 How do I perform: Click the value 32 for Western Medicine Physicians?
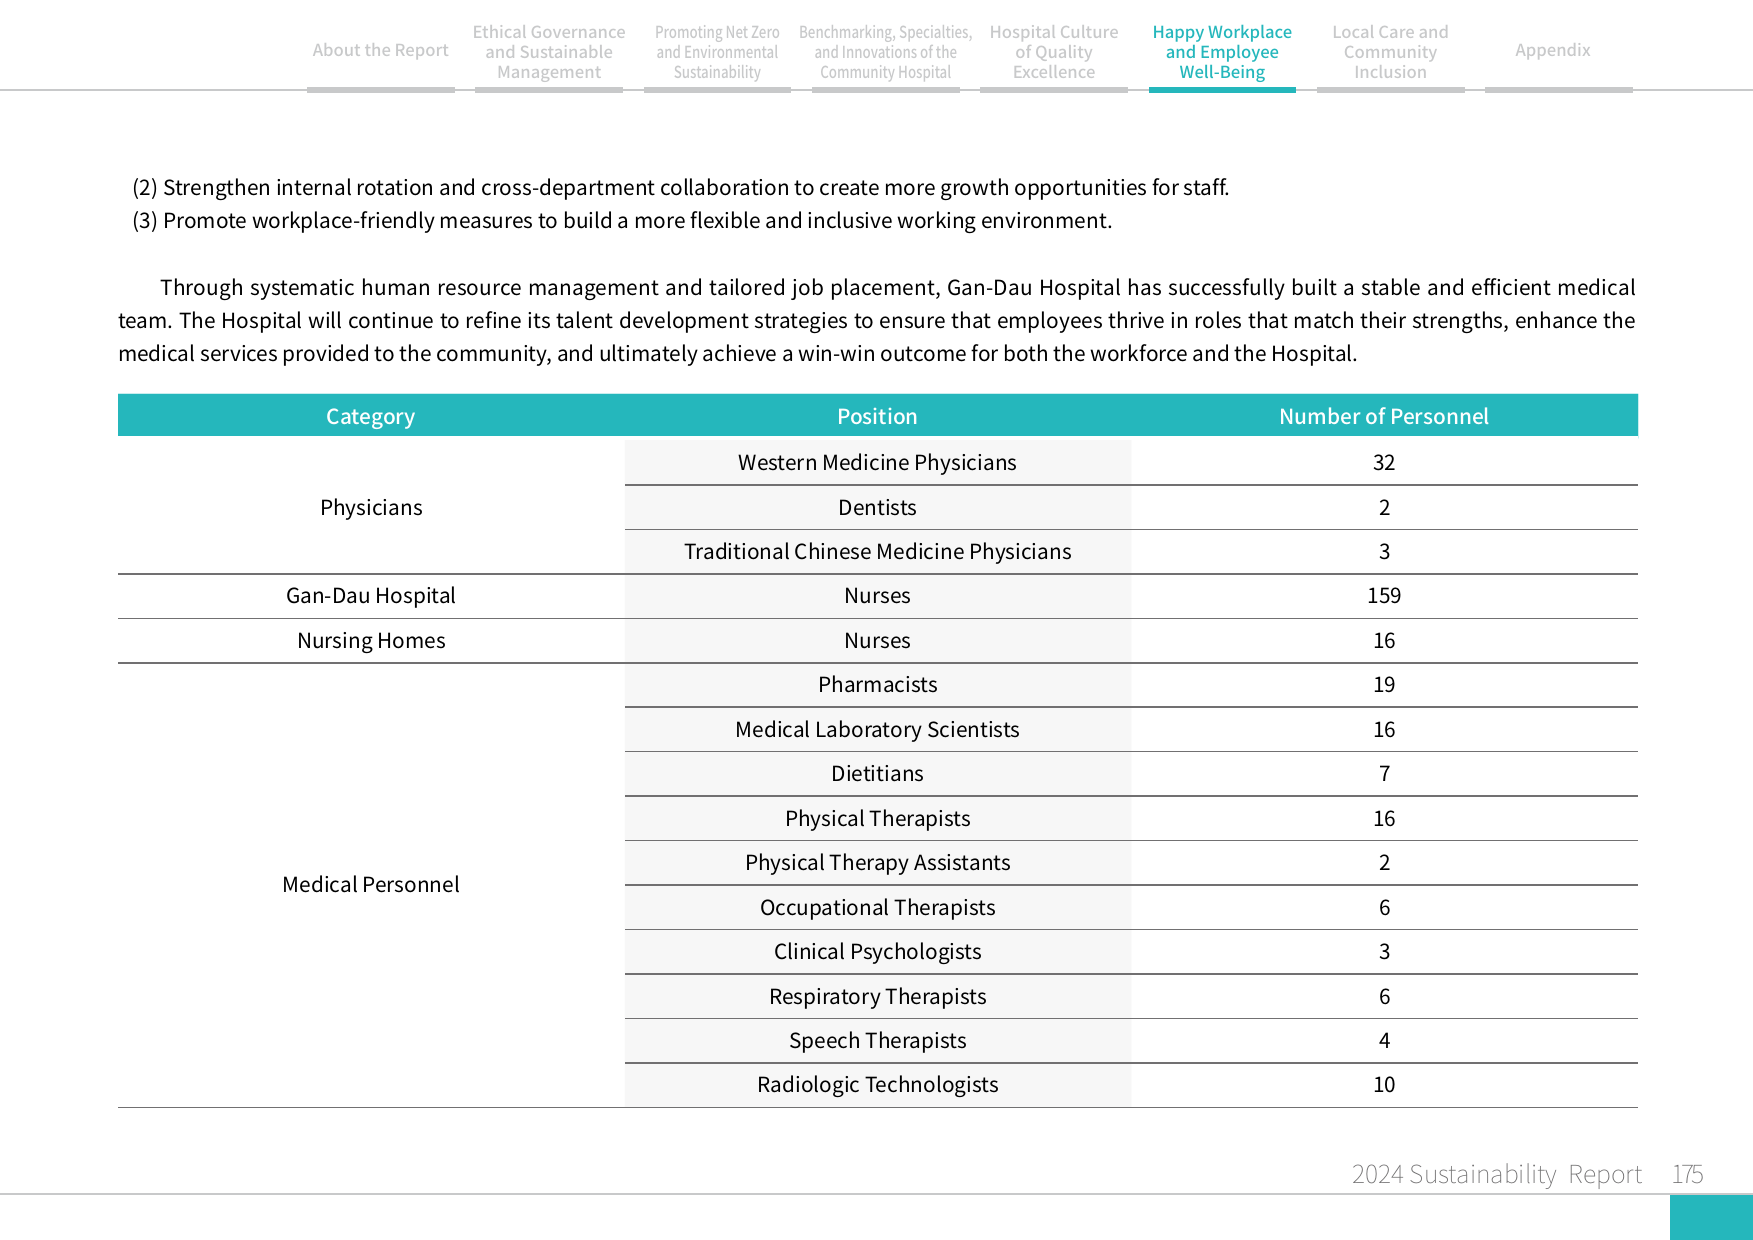(1384, 462)
